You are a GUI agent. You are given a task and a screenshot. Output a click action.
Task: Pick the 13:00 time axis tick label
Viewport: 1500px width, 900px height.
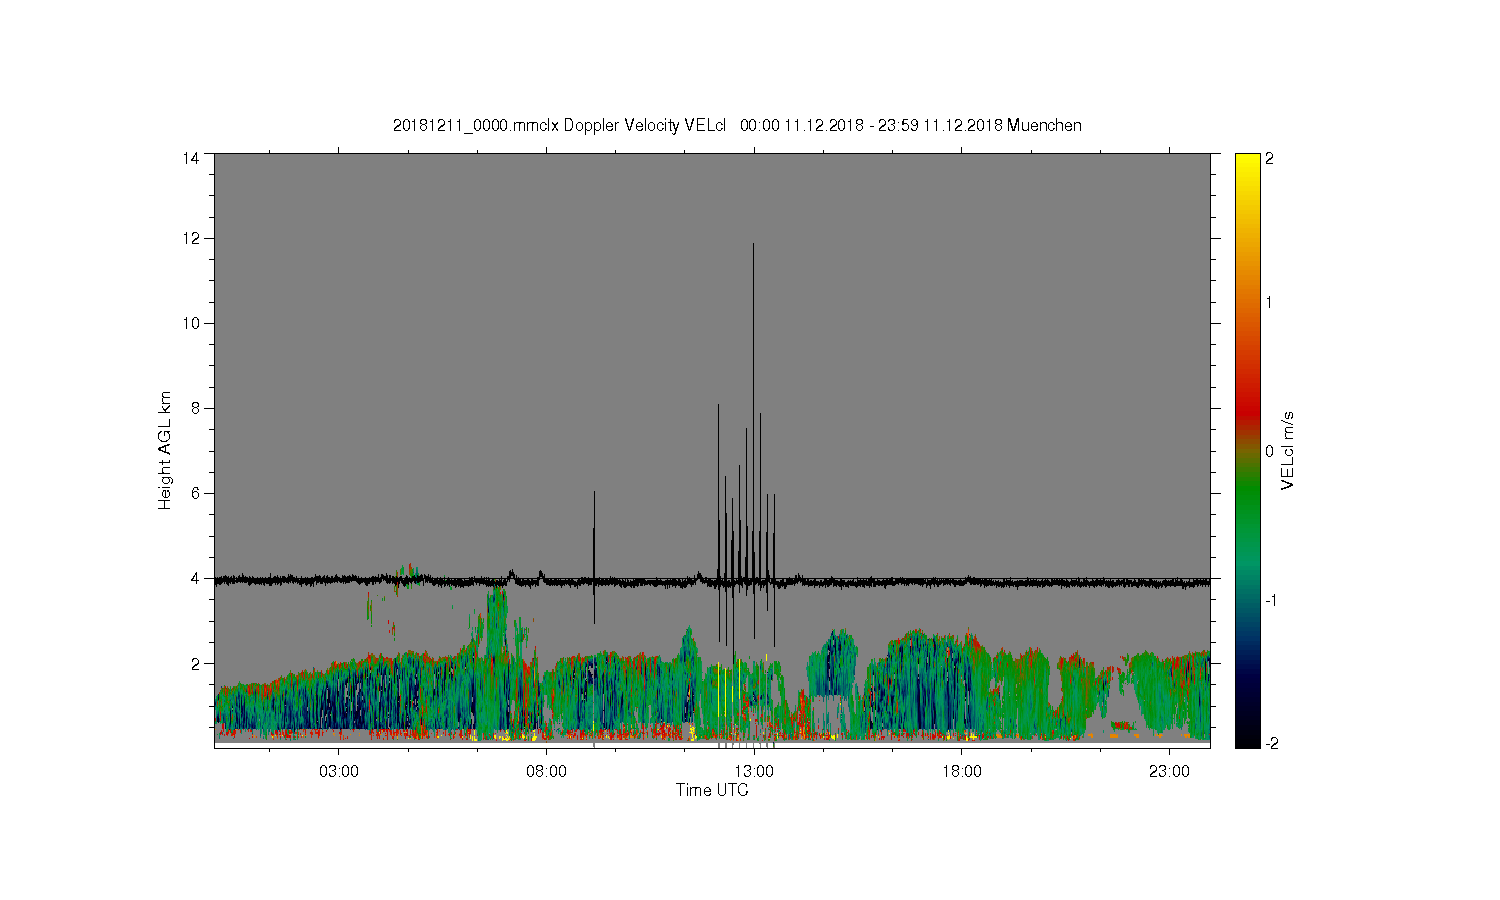coord(754,772)
